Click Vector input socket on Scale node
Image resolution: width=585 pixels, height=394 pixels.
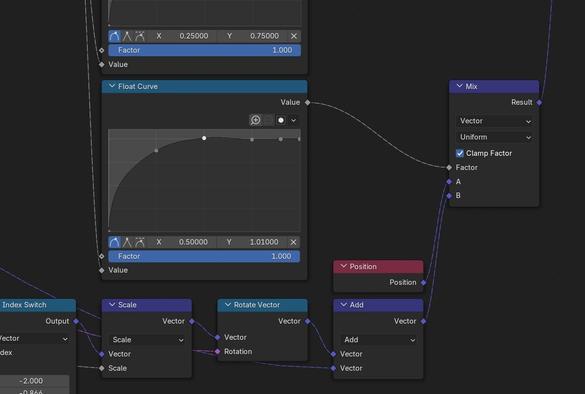[102, 354]
